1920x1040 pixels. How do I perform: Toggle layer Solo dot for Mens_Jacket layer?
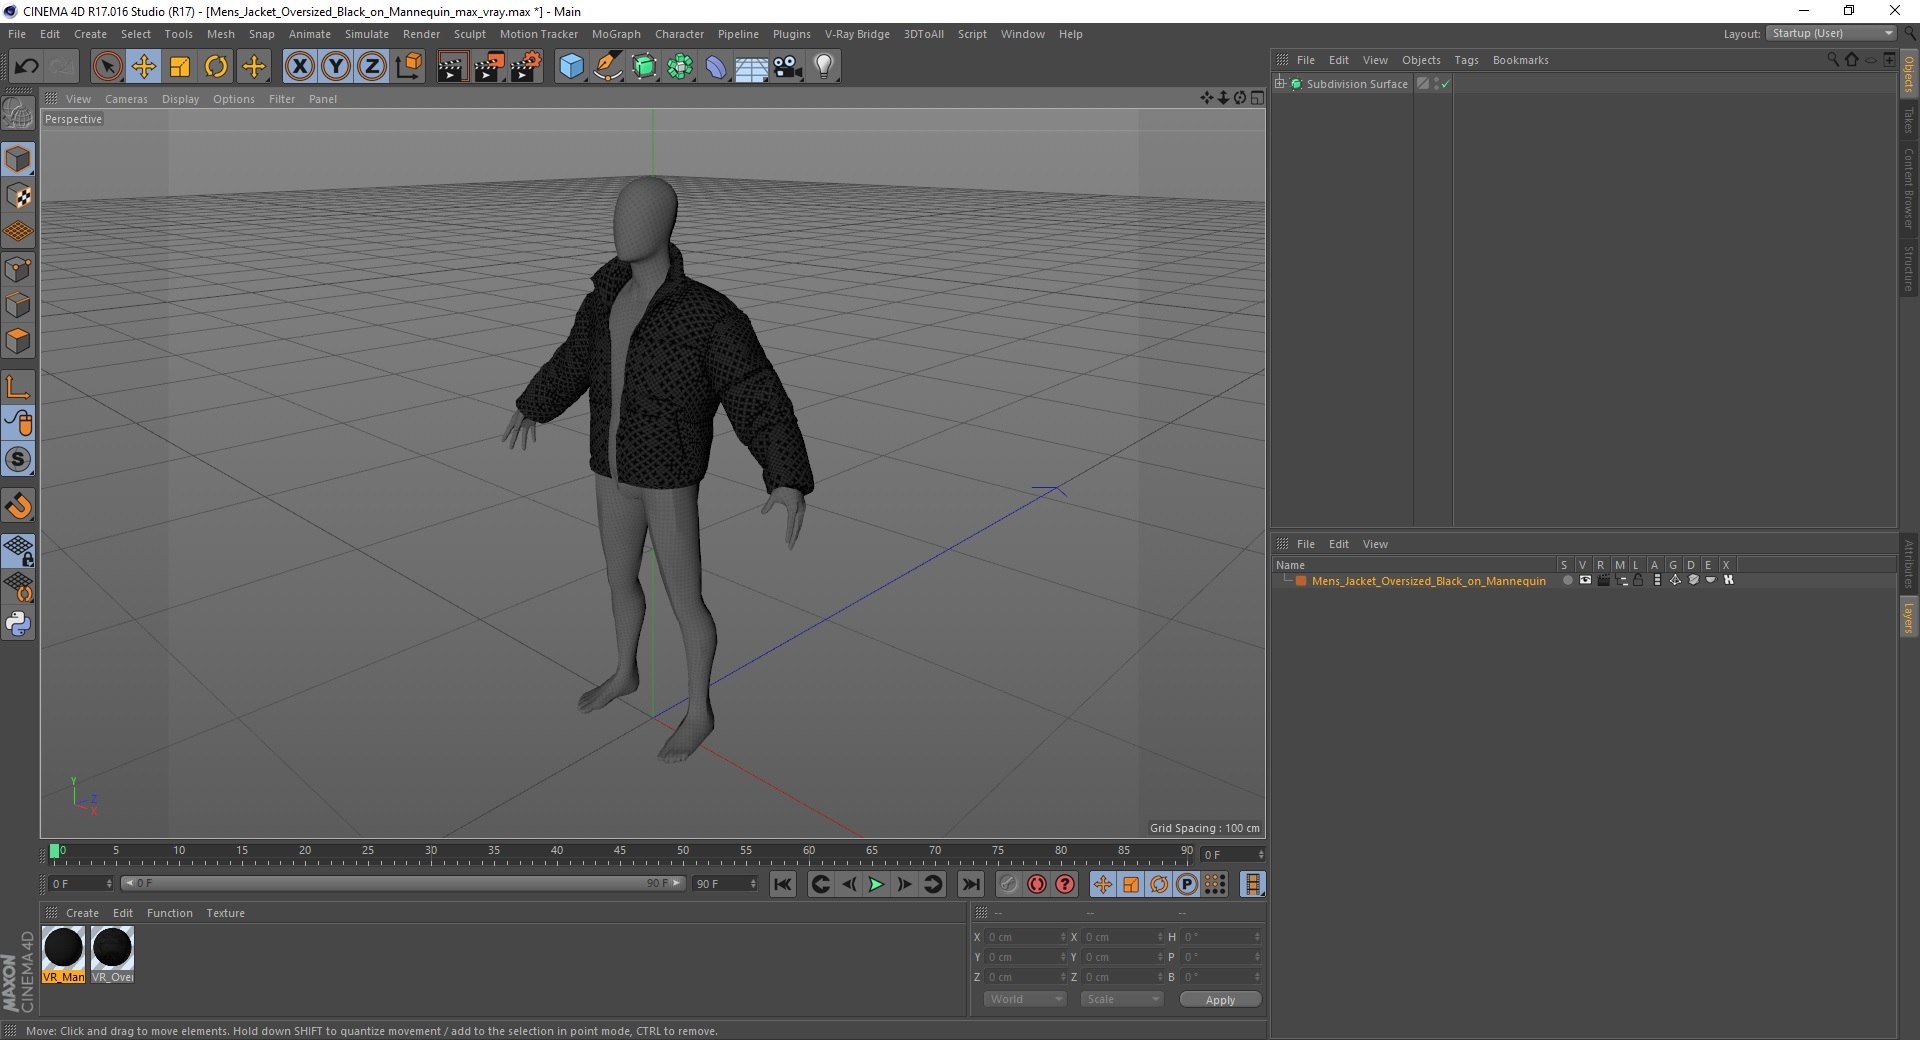coord(1567,580)
